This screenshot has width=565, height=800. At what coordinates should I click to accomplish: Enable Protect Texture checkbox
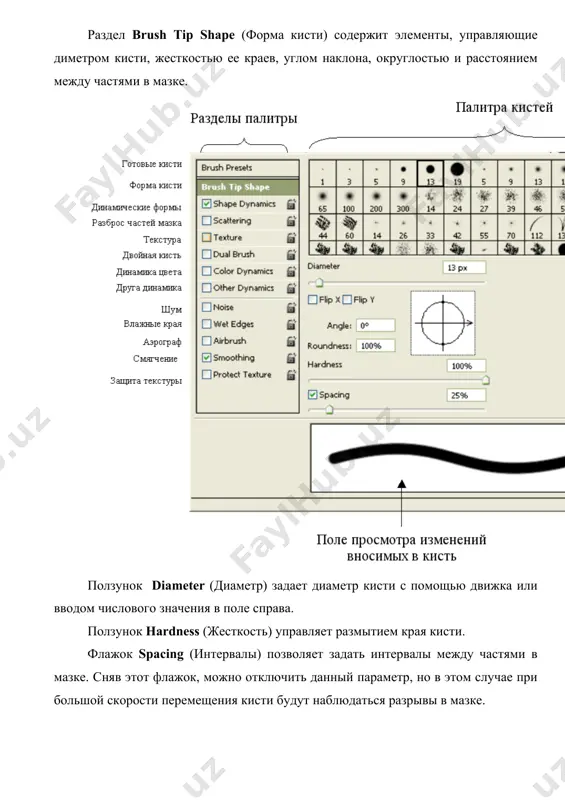click(x=206, y=374)
